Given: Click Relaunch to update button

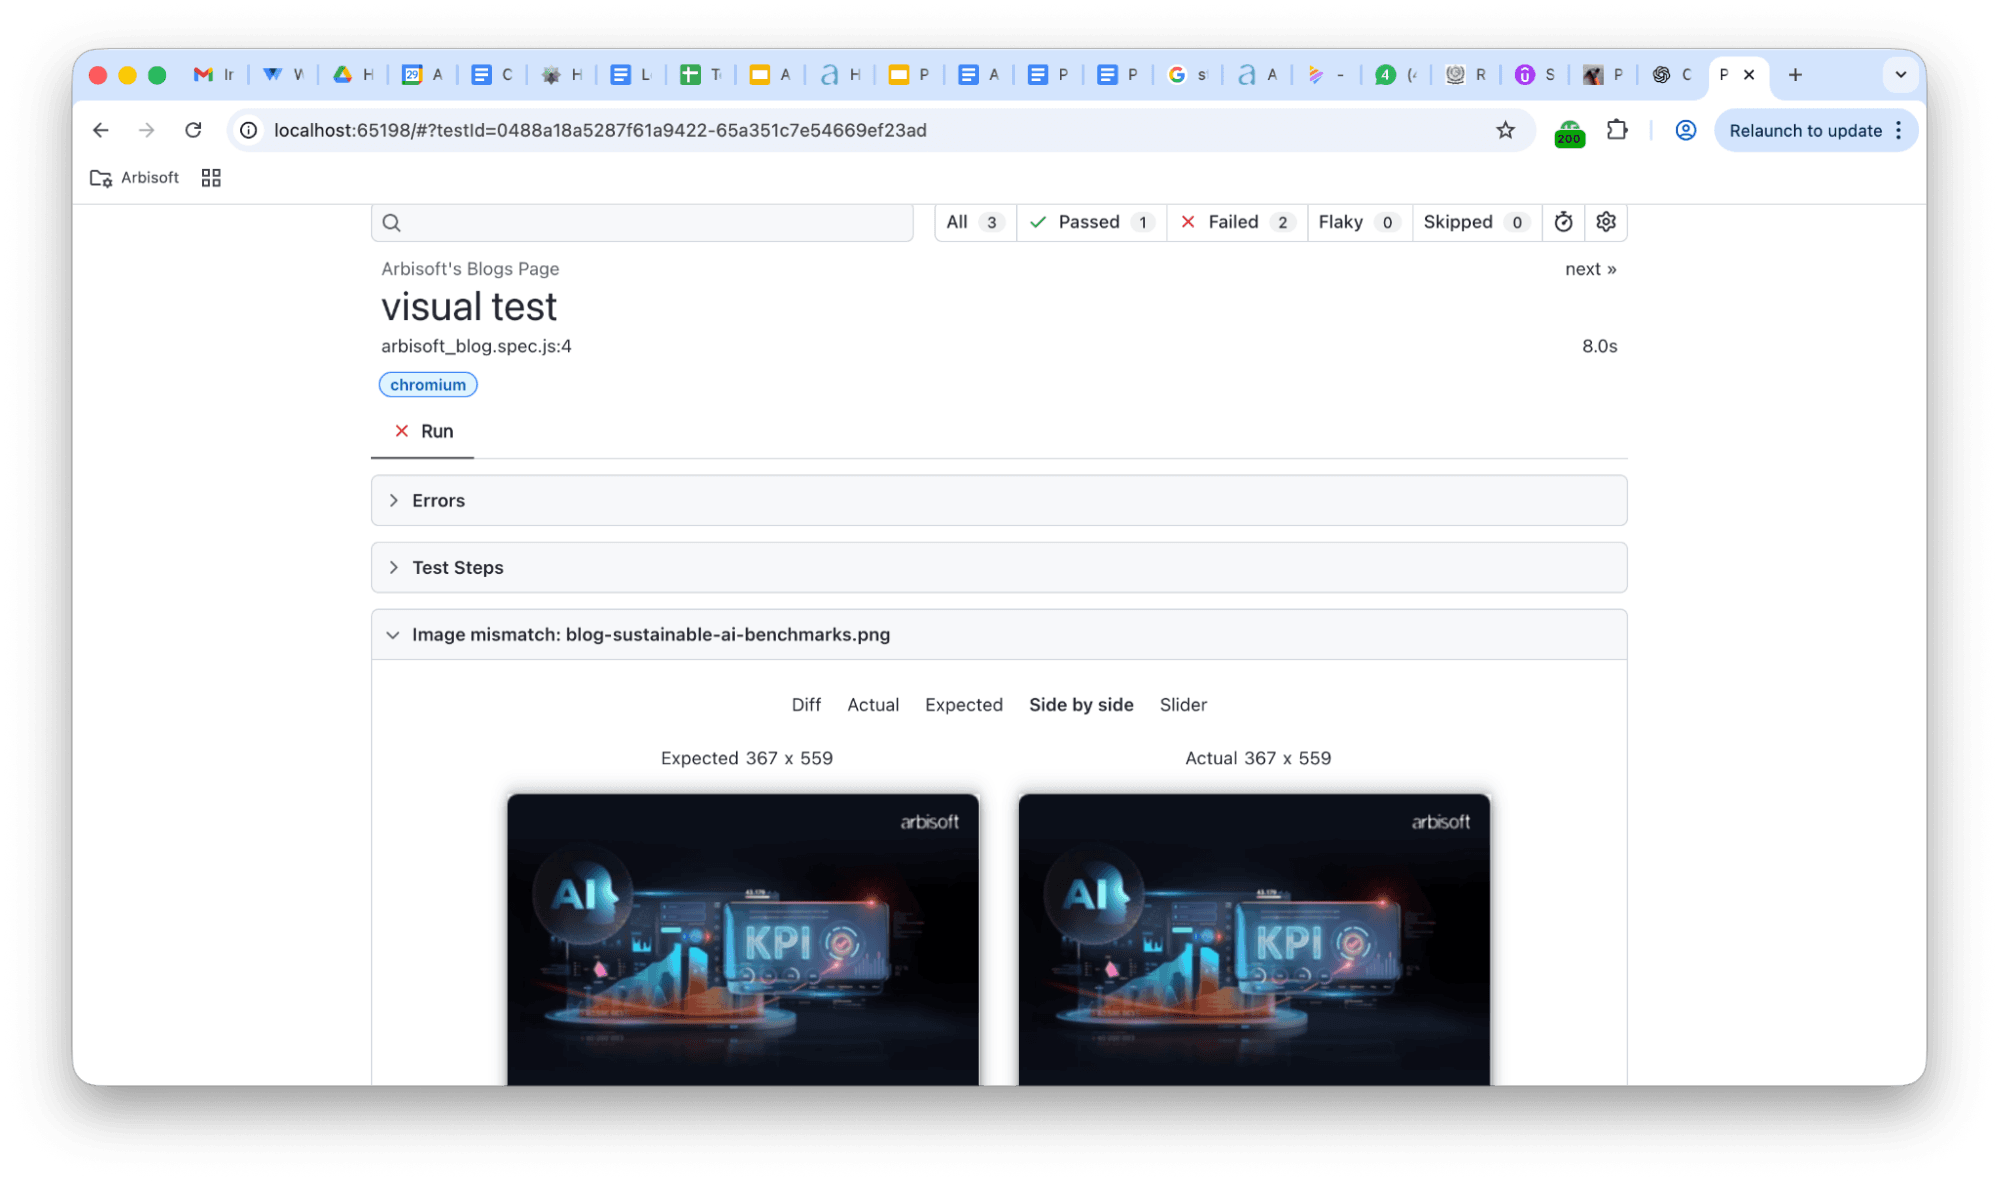Looking at the screenshot, I should click(x=1805, y=131).
